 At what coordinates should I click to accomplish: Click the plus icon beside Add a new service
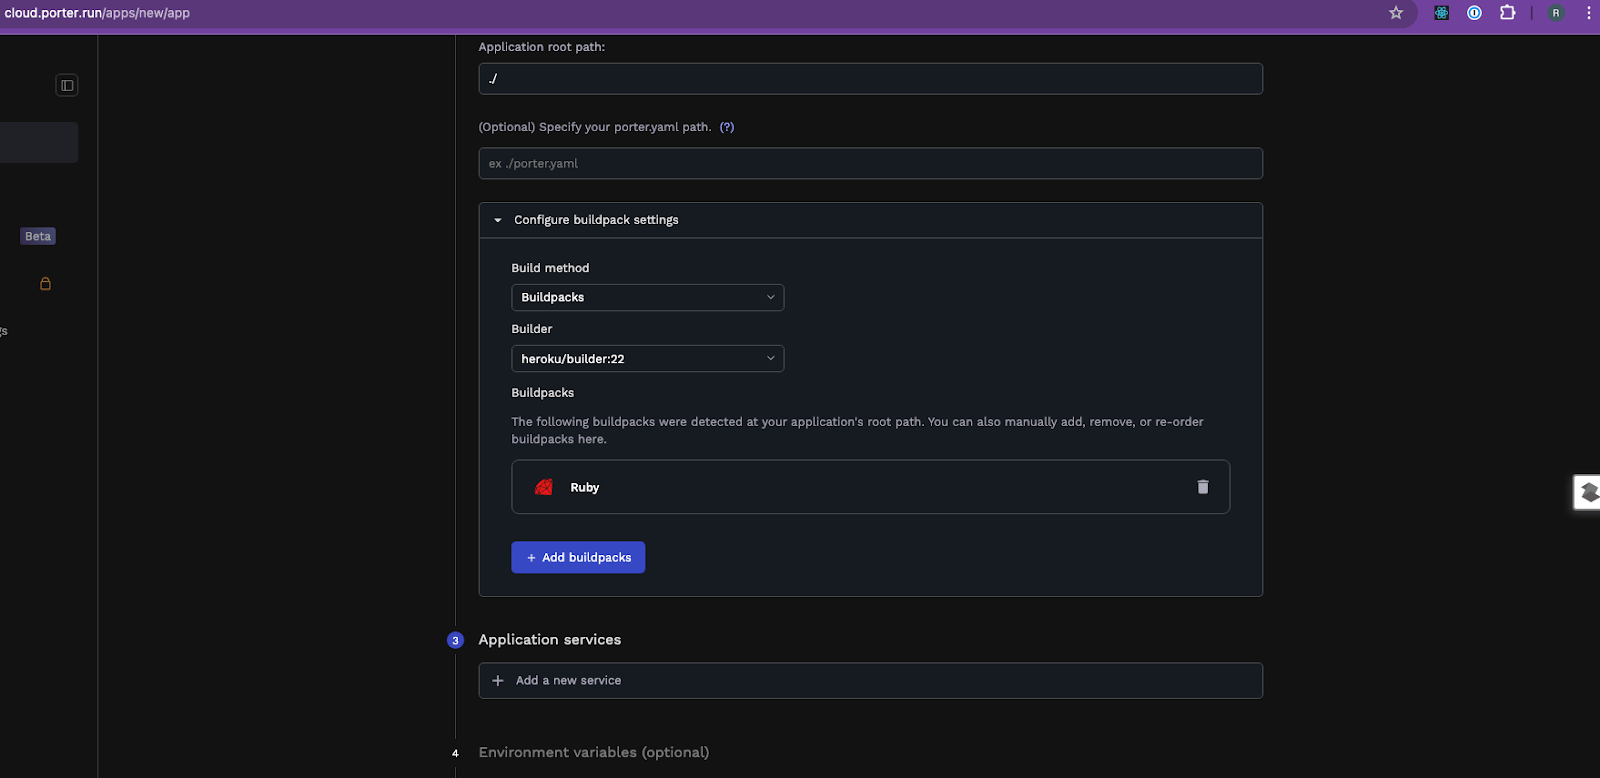point(498,681)
